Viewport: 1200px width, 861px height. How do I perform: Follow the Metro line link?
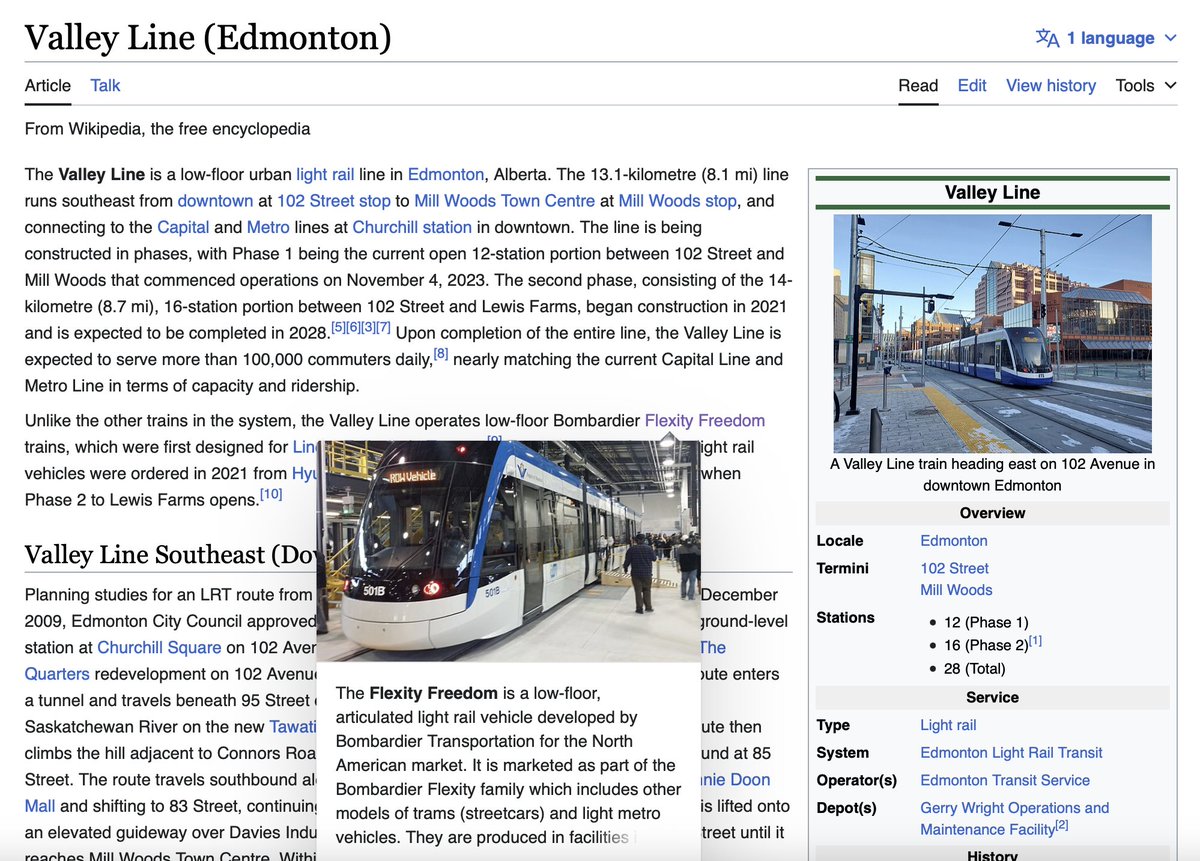[x=268, y=227]
